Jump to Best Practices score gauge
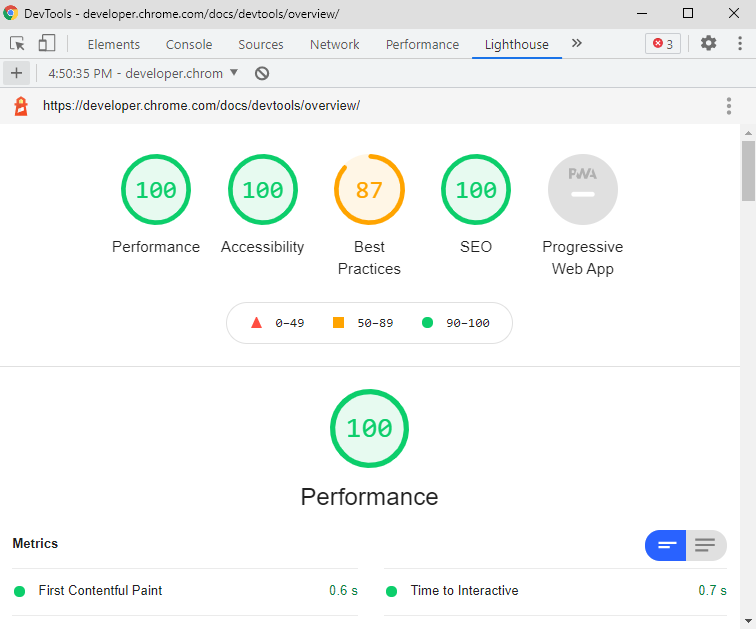Screen dimensions: 756x629 click(369, 190)
